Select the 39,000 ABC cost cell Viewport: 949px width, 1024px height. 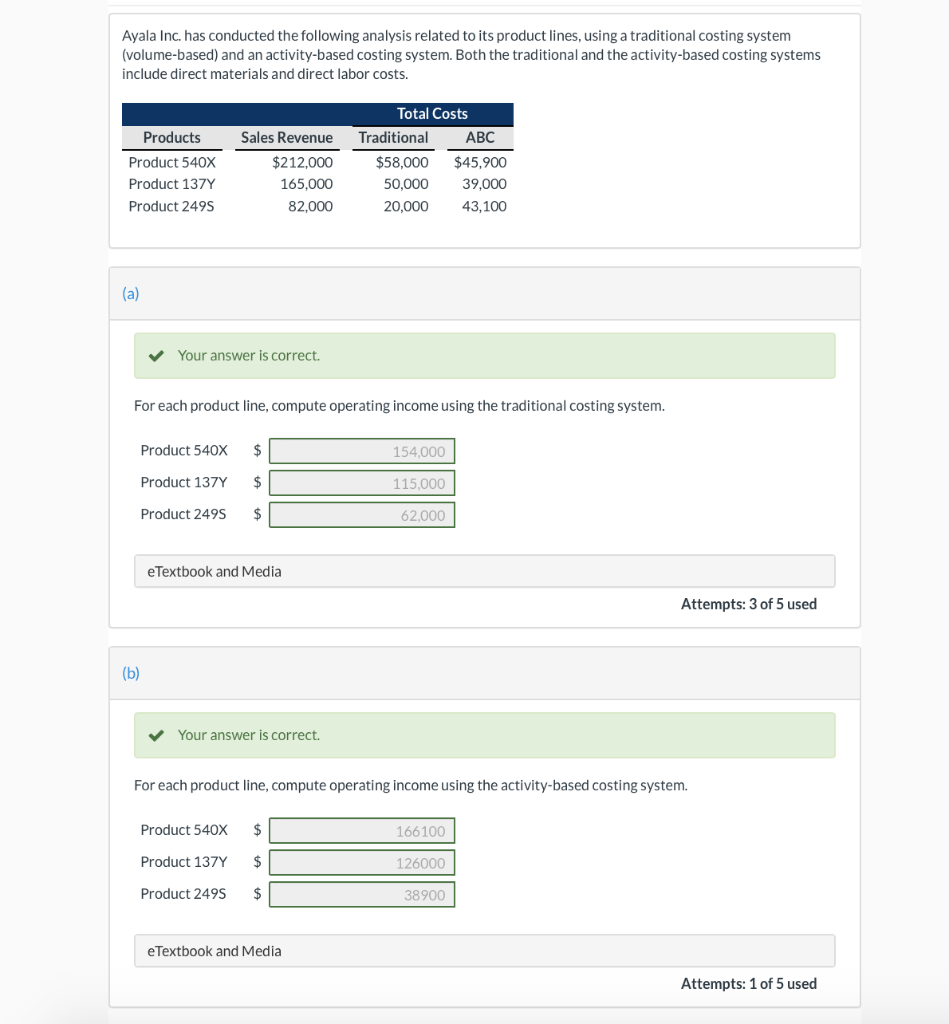click(485, 184)
